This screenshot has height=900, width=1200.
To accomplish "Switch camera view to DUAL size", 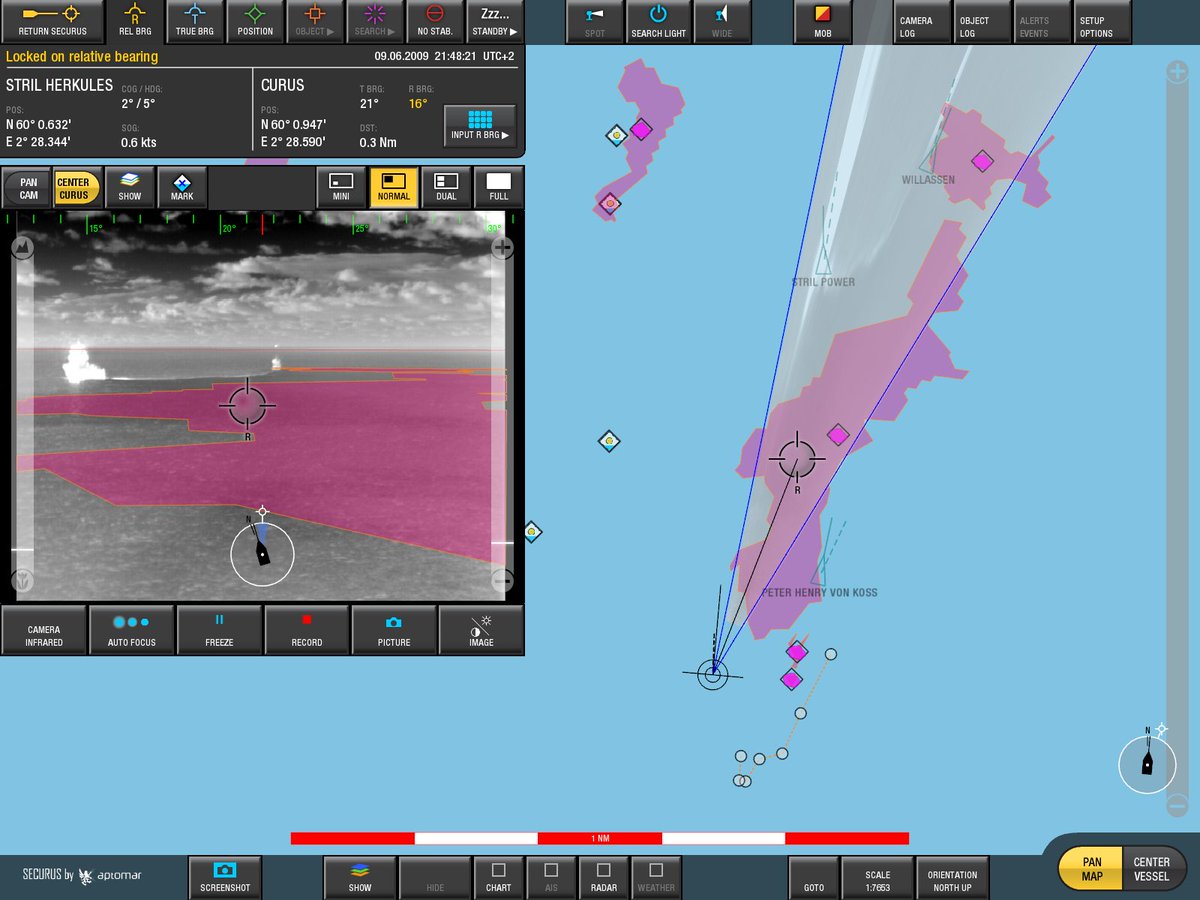I will [446, 186].
